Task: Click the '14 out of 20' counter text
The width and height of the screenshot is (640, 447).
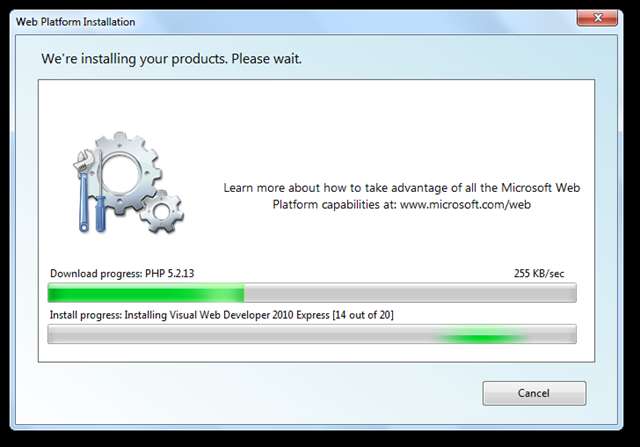Action: (x=363, y=315)
